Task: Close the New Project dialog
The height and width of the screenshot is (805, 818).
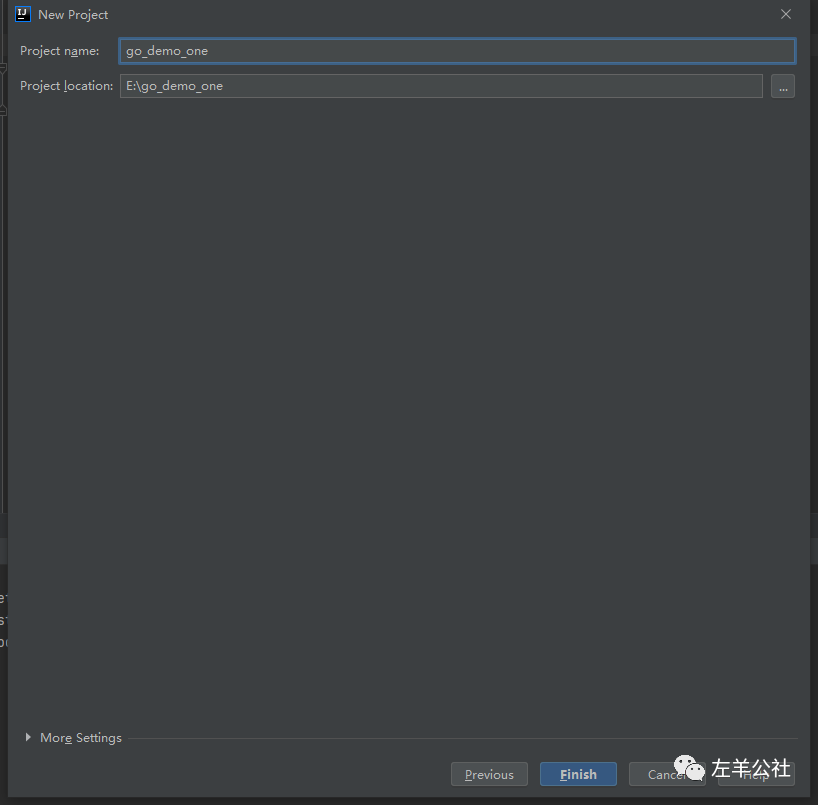Action: [x=786, y=14]
